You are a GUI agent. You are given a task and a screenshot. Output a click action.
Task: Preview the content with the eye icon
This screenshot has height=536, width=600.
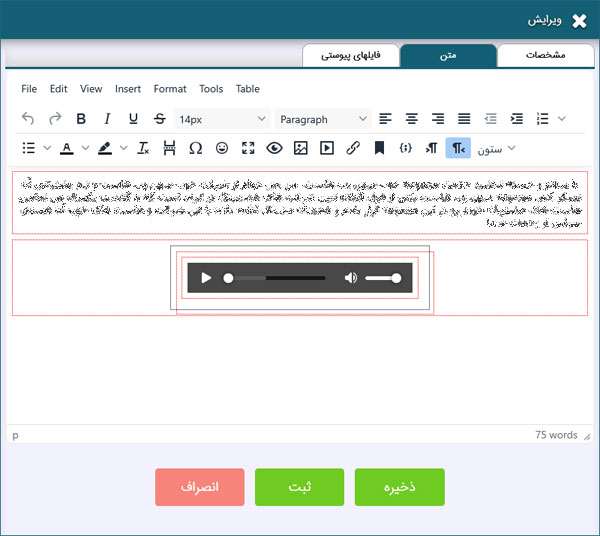274,148
